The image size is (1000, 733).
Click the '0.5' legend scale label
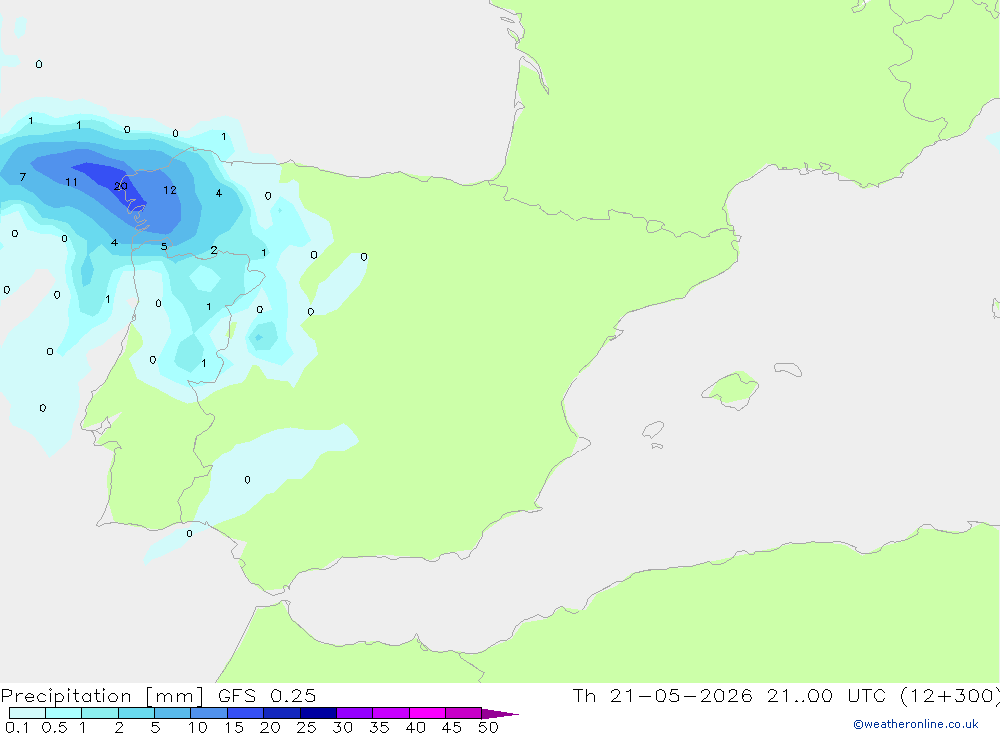(x=54, y=727)
